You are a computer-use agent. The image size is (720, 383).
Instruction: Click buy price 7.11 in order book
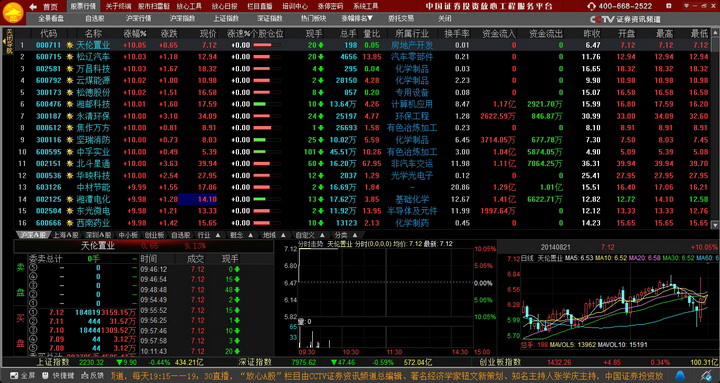click(x=57, y=321)
